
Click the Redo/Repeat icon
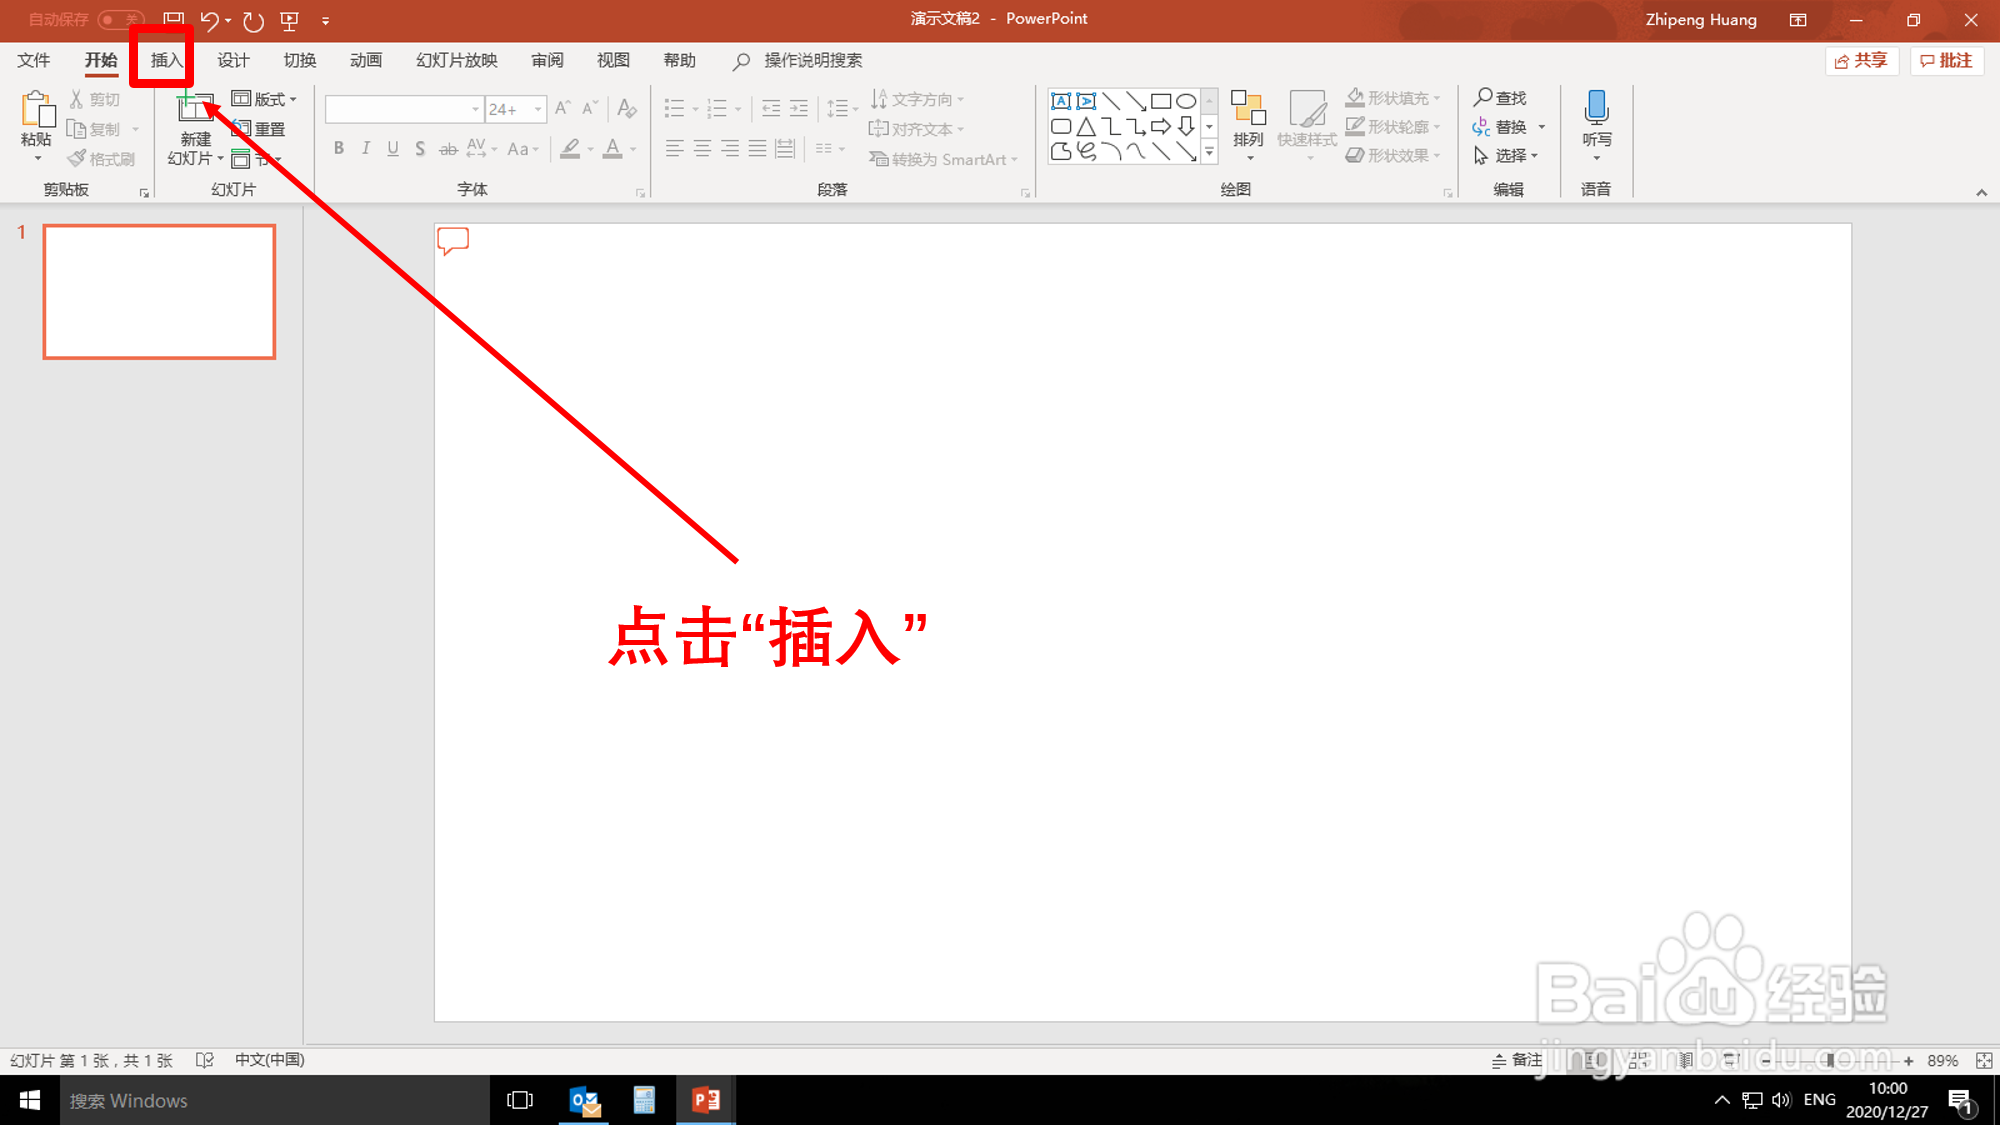click(x=253, y=20)
